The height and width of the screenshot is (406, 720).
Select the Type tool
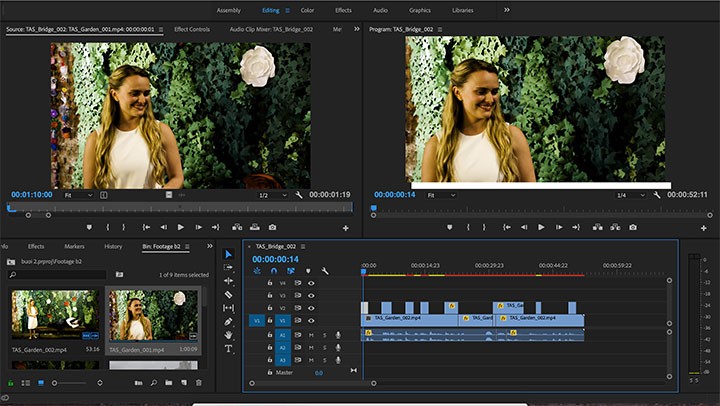(228, 349)
